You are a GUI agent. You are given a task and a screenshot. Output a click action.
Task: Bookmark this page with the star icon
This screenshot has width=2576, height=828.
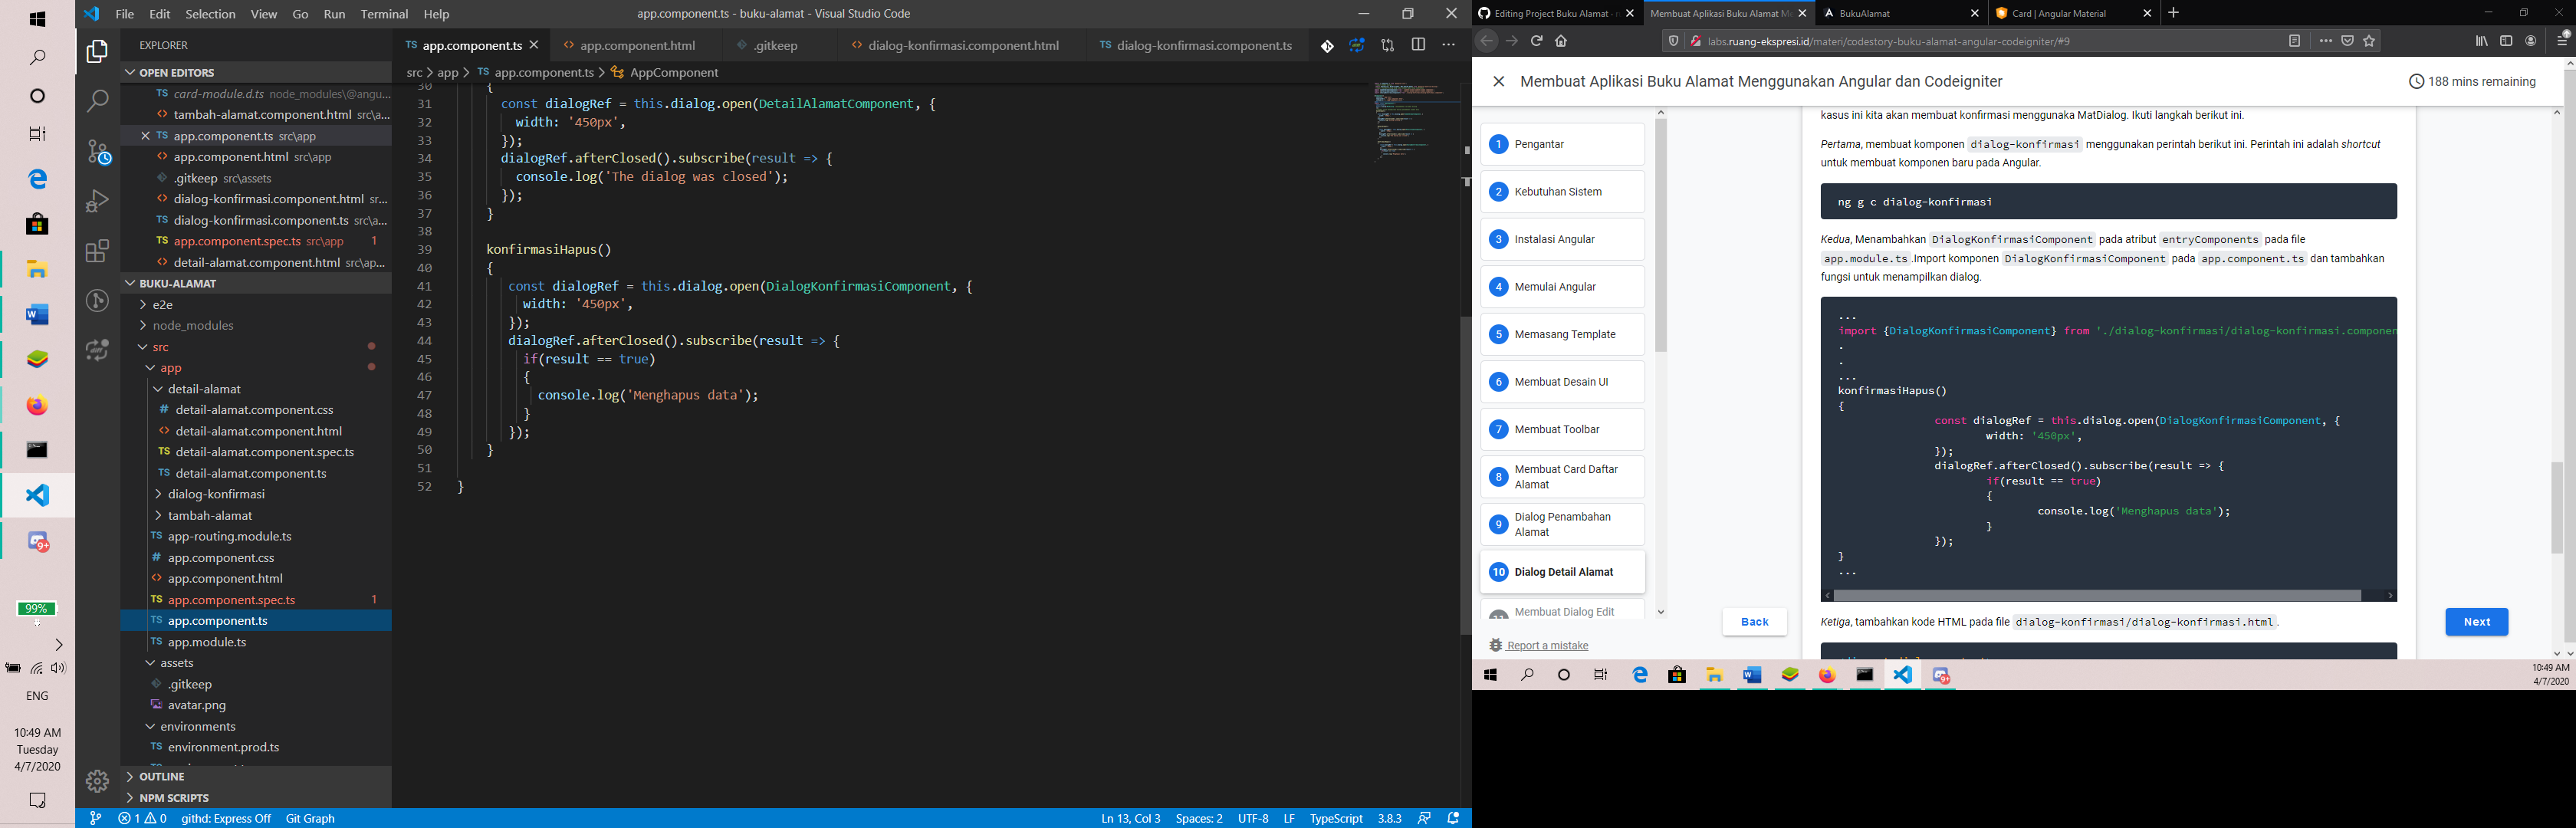[2369, 41]
